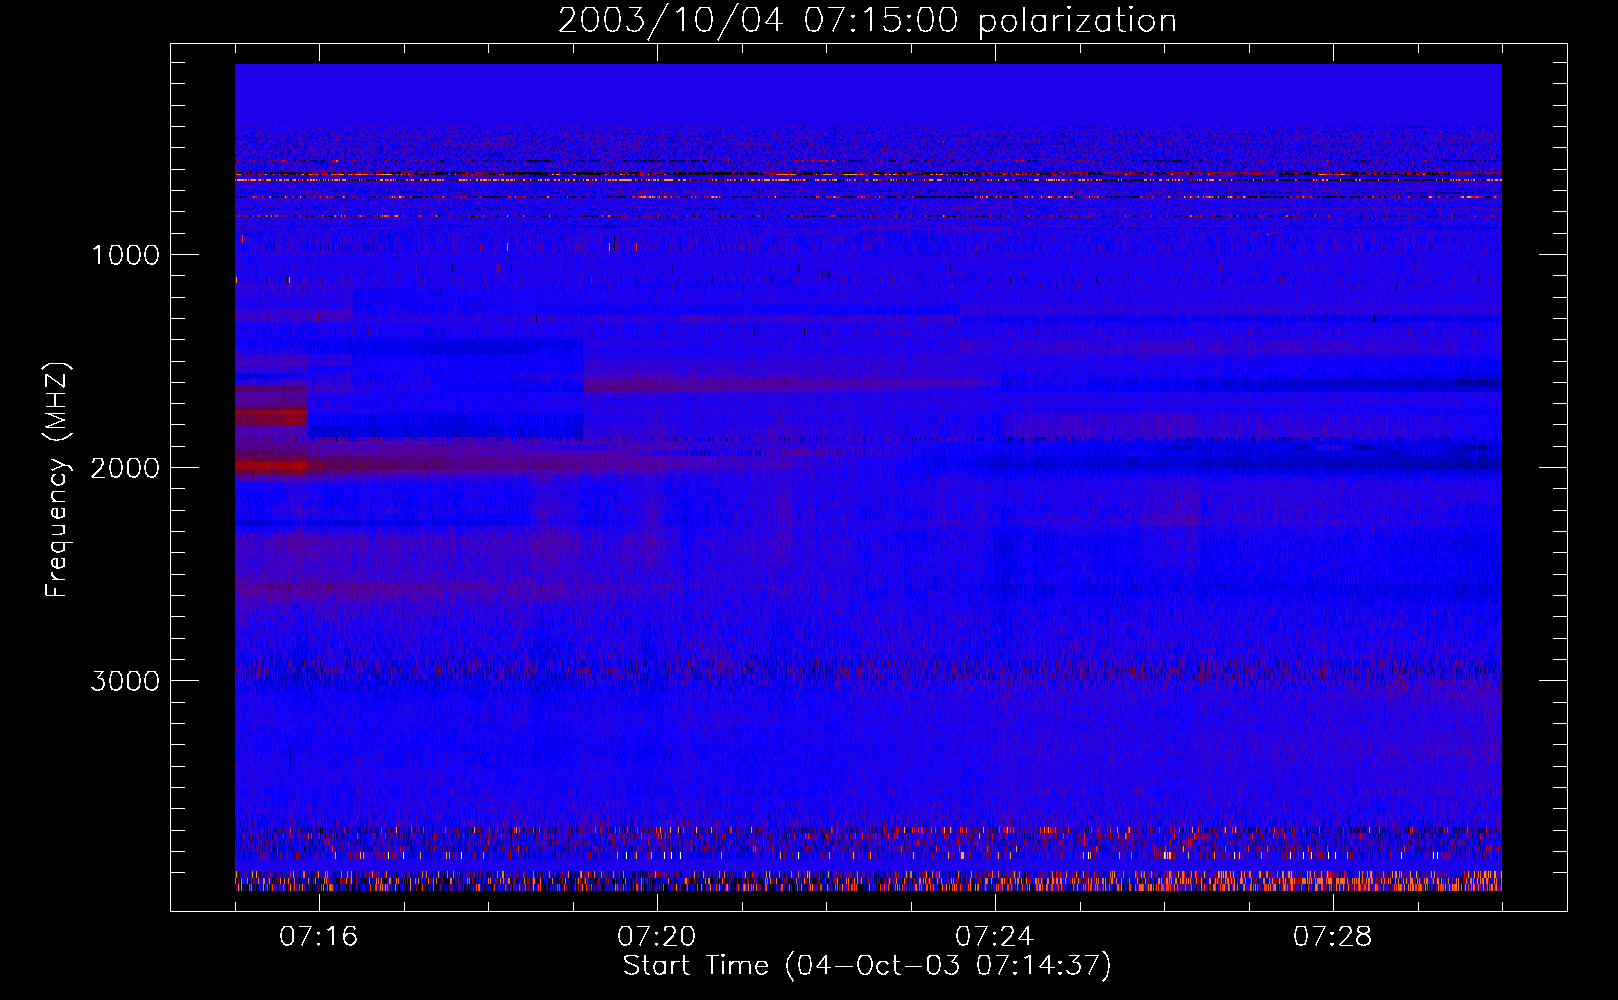Click the 07:24 time axis label
Viewport: 1618px width, 1000px height.
[x=995, y=936]
